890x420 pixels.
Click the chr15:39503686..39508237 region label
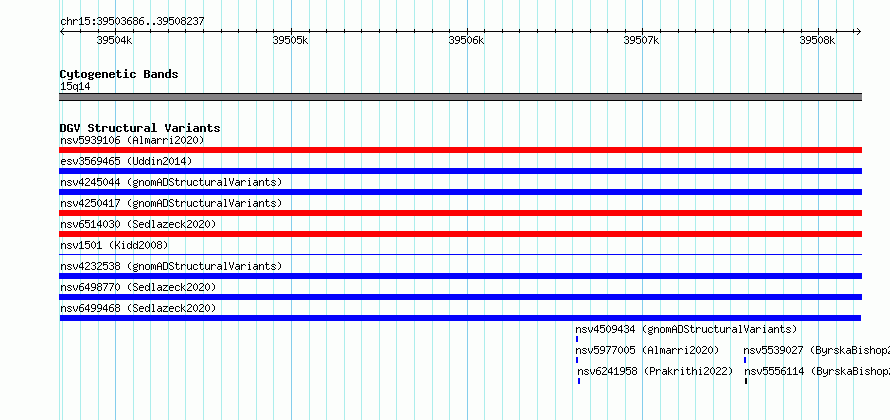pos(132,22)
